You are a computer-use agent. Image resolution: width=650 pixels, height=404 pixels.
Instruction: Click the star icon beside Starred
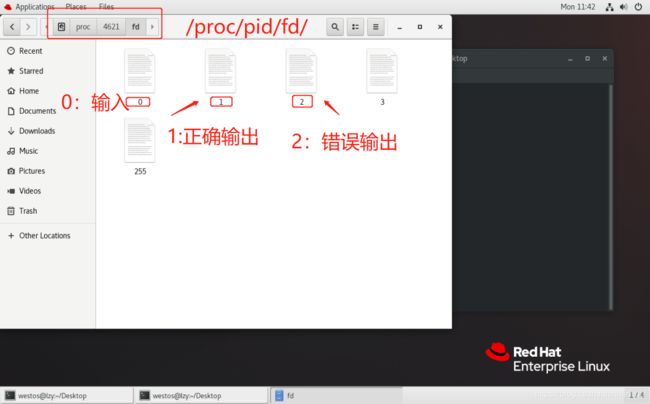(x=11, y=71)
